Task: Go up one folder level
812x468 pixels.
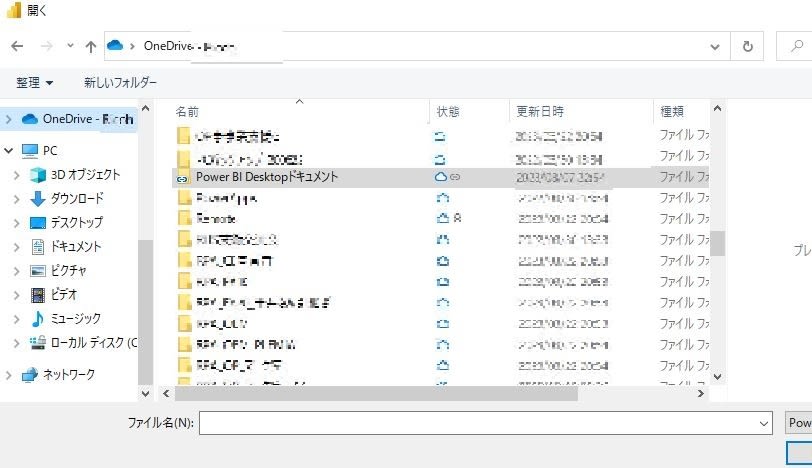Action: tap(91, 47)
